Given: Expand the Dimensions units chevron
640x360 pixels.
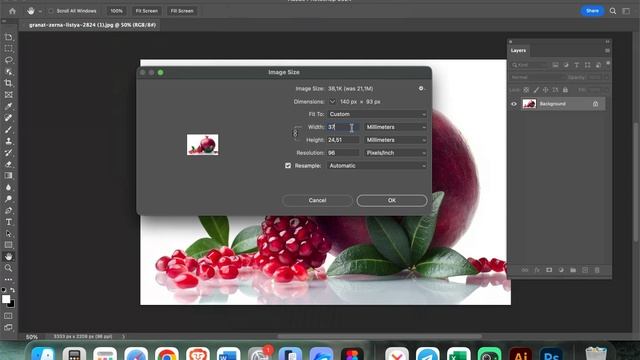Looking at the screenshot, I should click(332, 102).
